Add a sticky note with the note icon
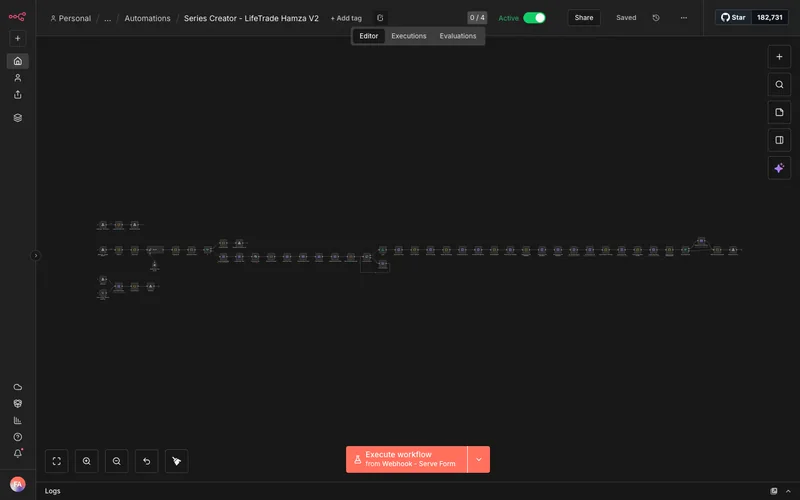This screenshot has width=800, height=500. click(779, 112)
